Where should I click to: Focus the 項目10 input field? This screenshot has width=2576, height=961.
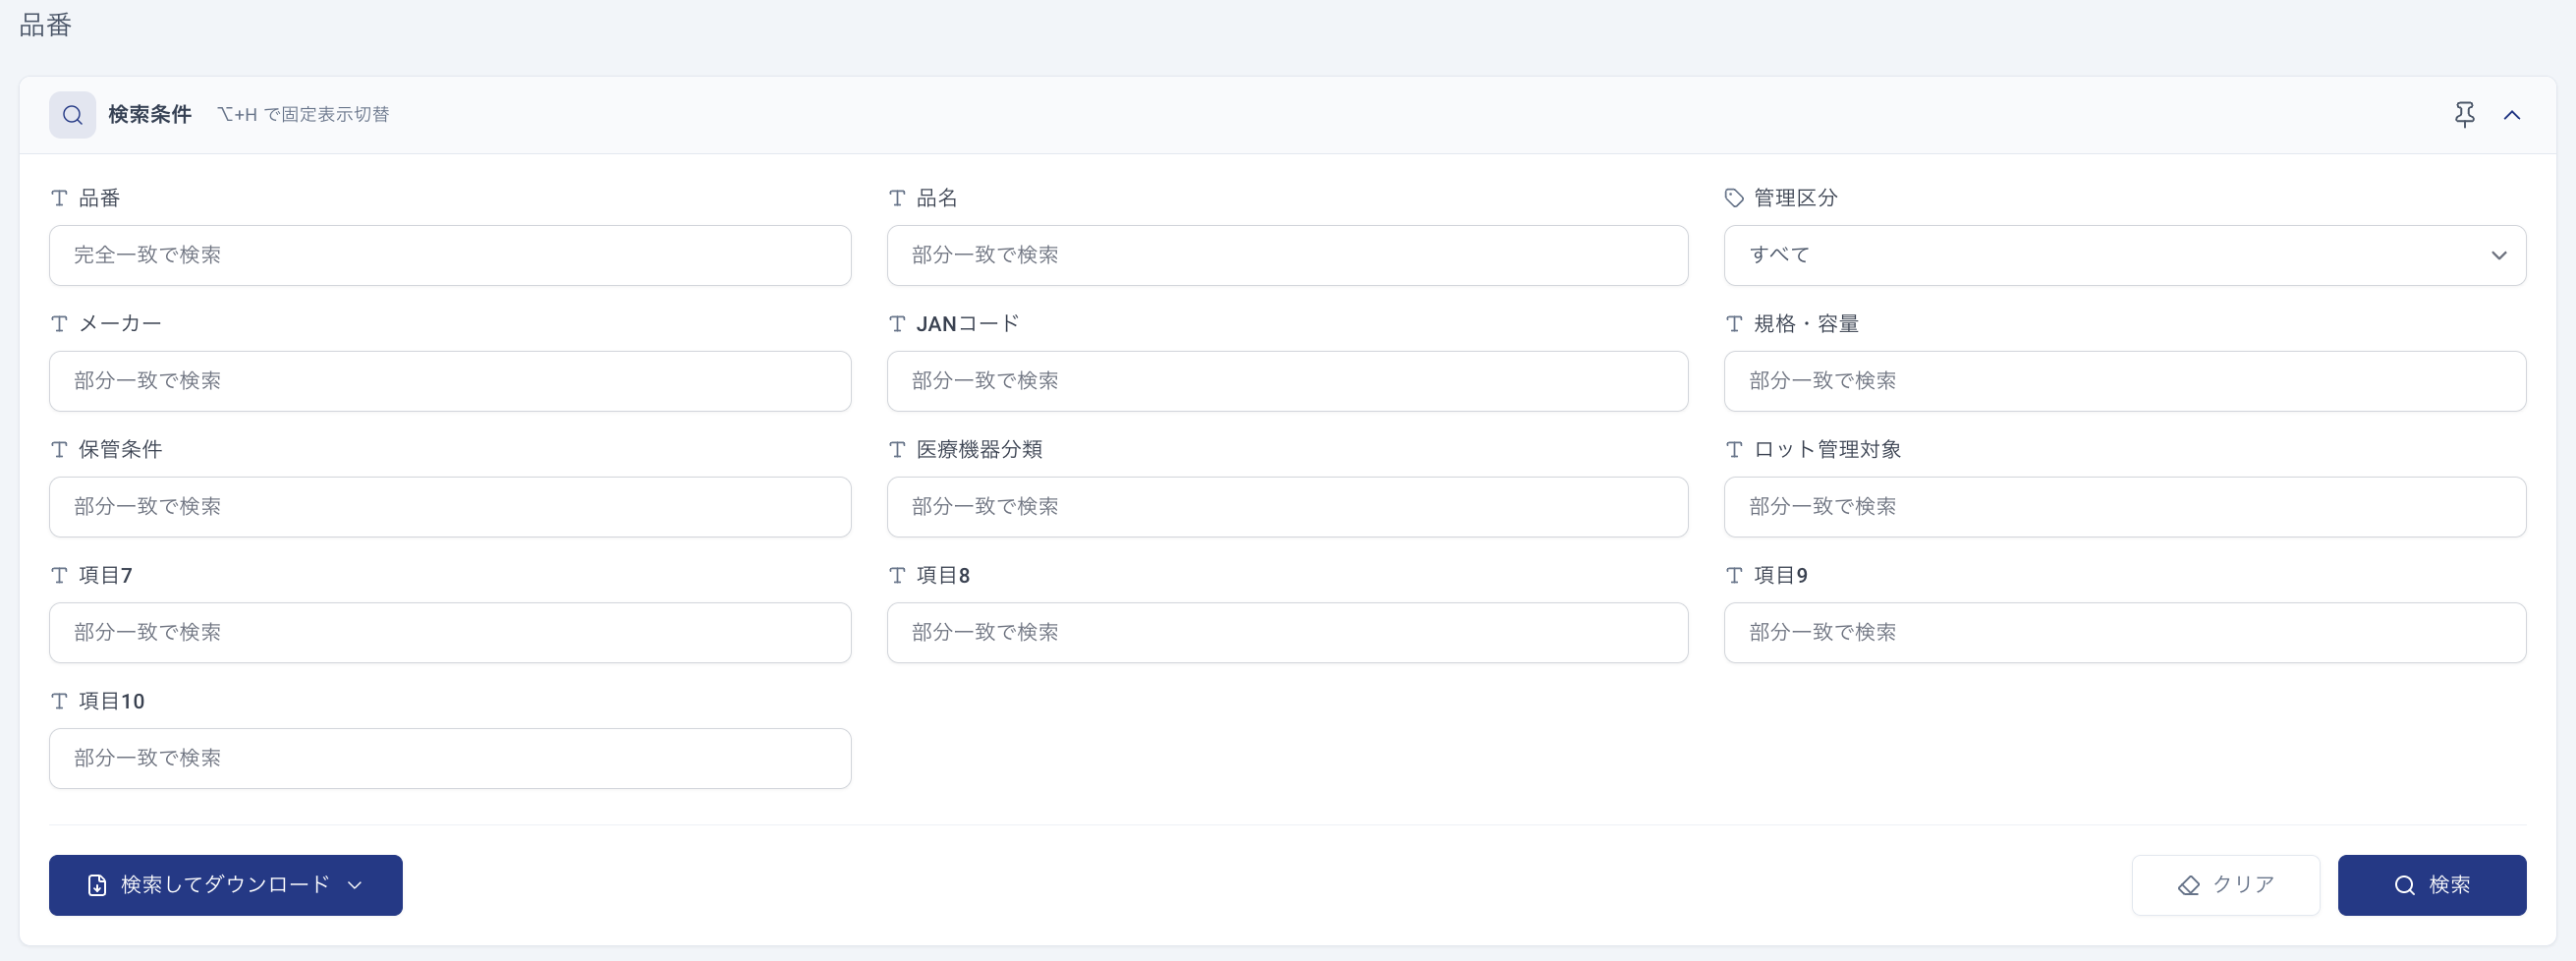click(450, 758)
